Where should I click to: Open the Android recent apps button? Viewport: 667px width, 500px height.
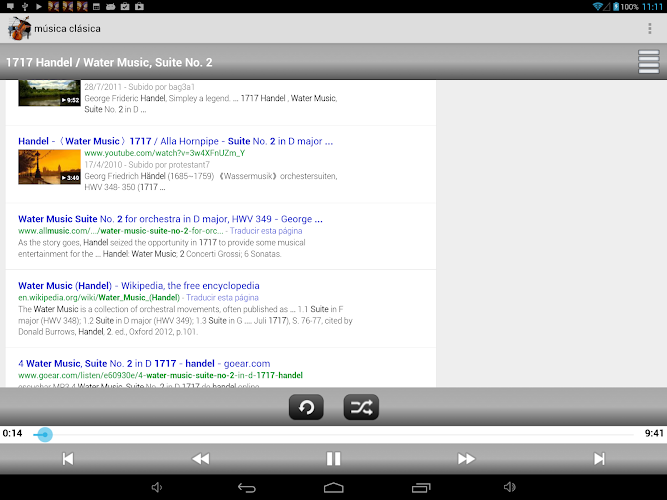pos(421,488)
